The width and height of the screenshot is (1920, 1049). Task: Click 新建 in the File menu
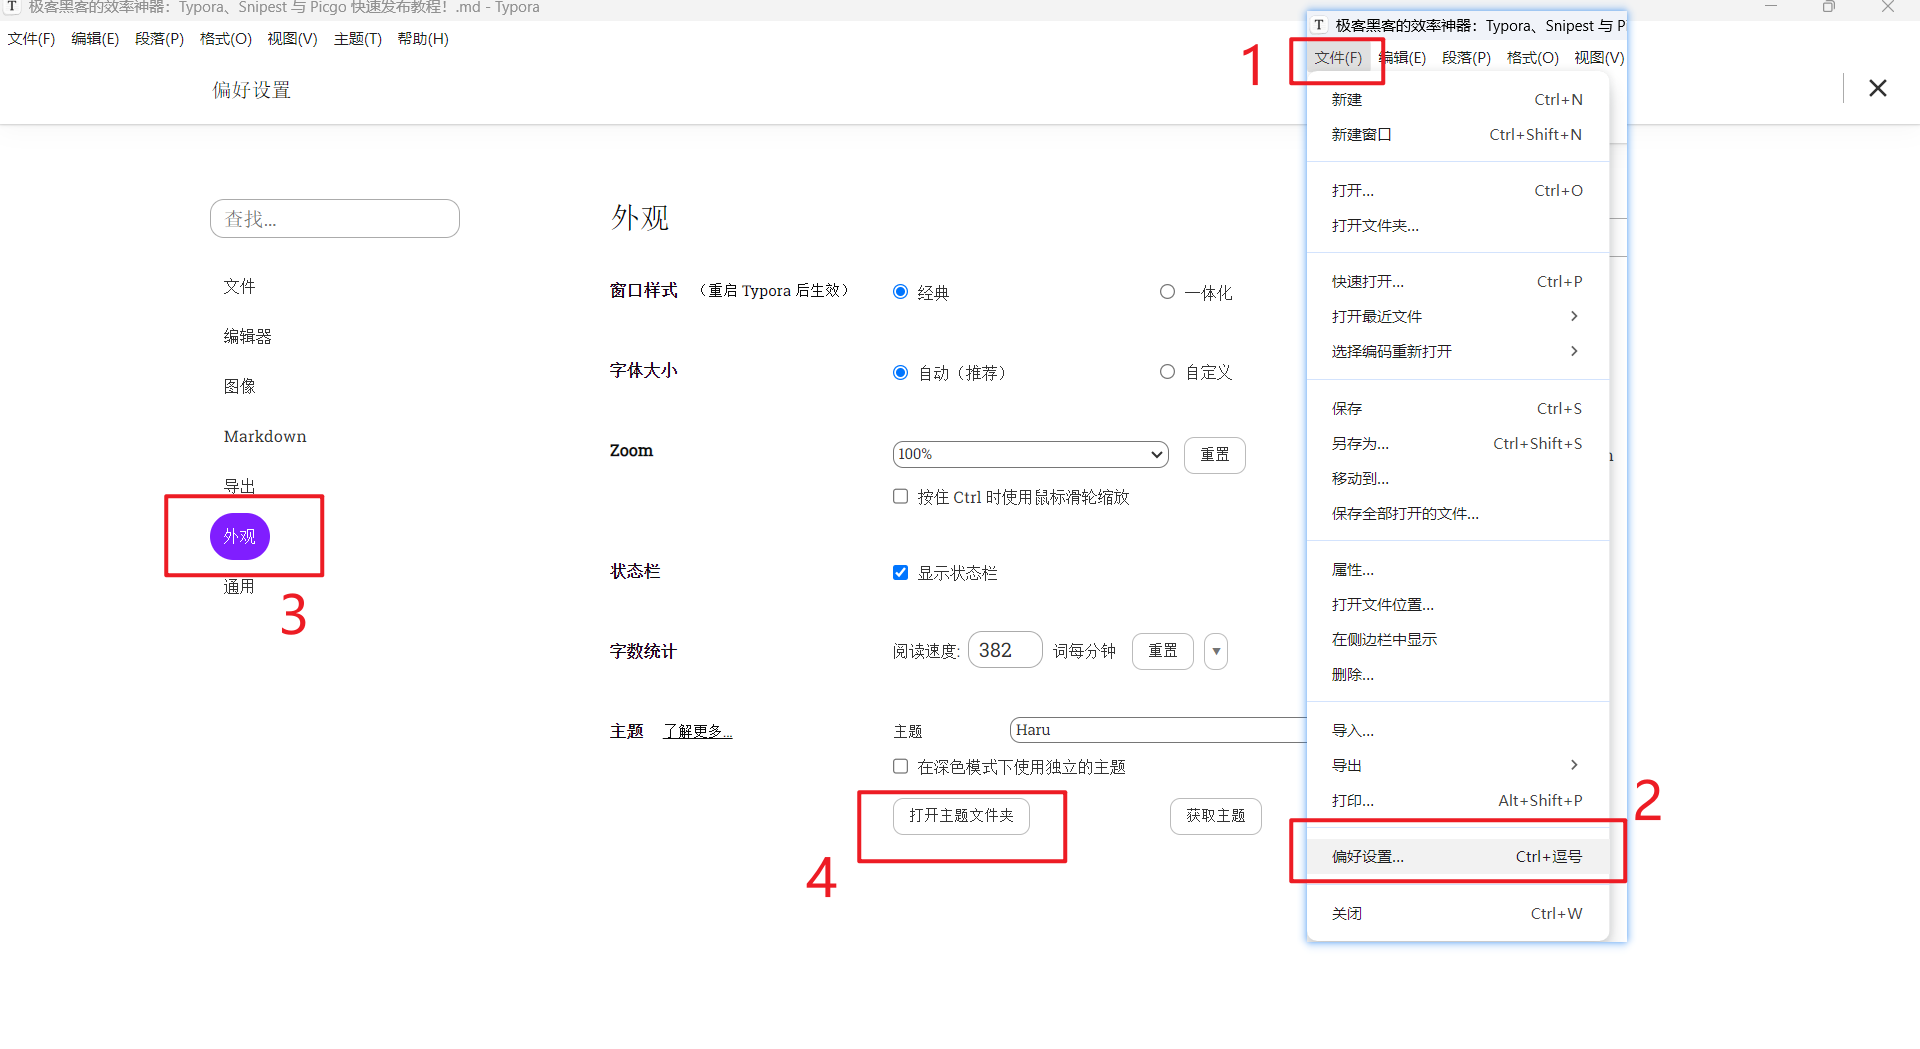coord(1458,99)
